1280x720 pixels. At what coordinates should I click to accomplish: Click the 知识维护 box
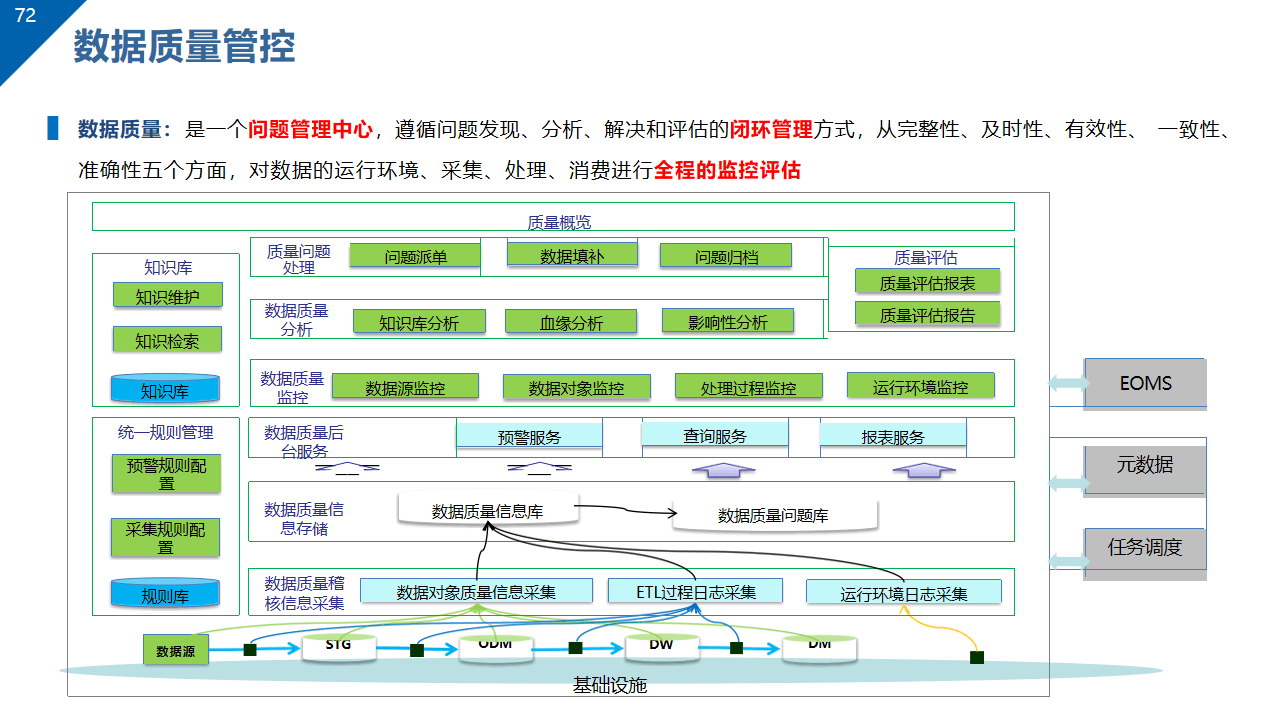(167, 296)
